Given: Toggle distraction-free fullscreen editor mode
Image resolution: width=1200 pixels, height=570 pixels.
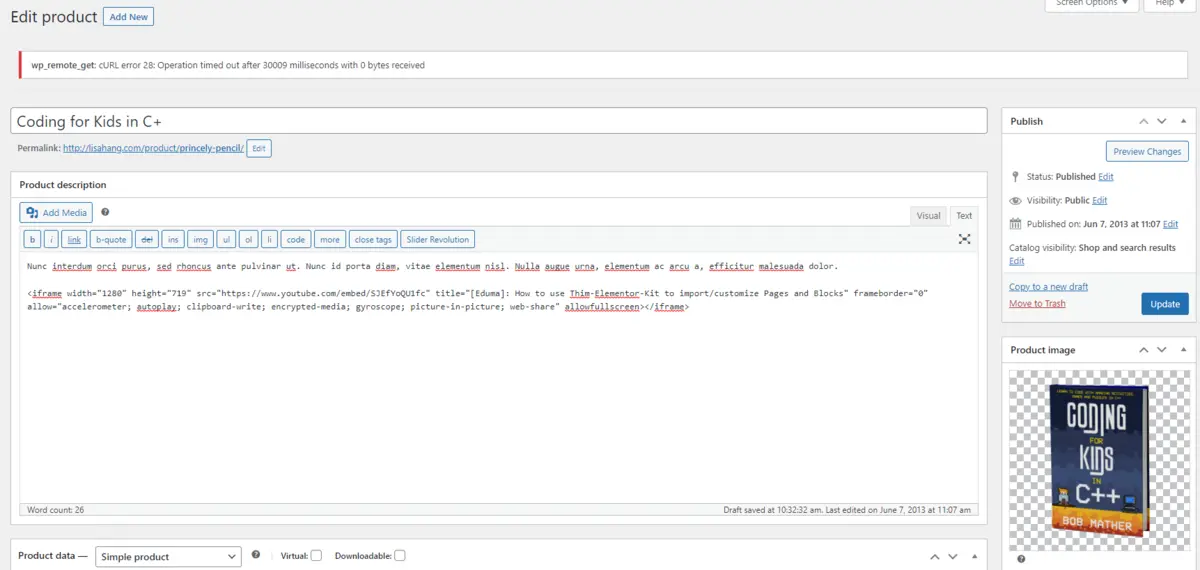Looking at the screenshot, I should point(964,239).
